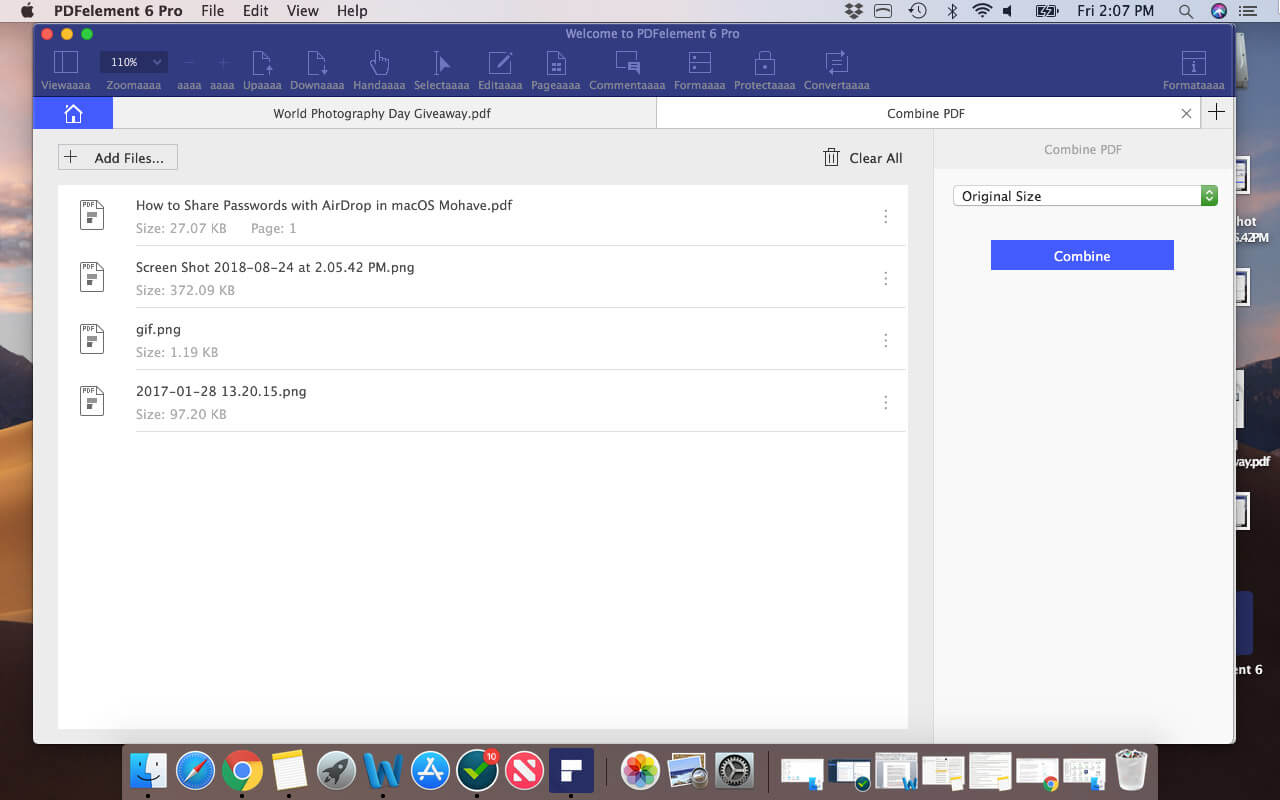Open the Format info panel icon
1280x800 pixels.
[1193, 63]
